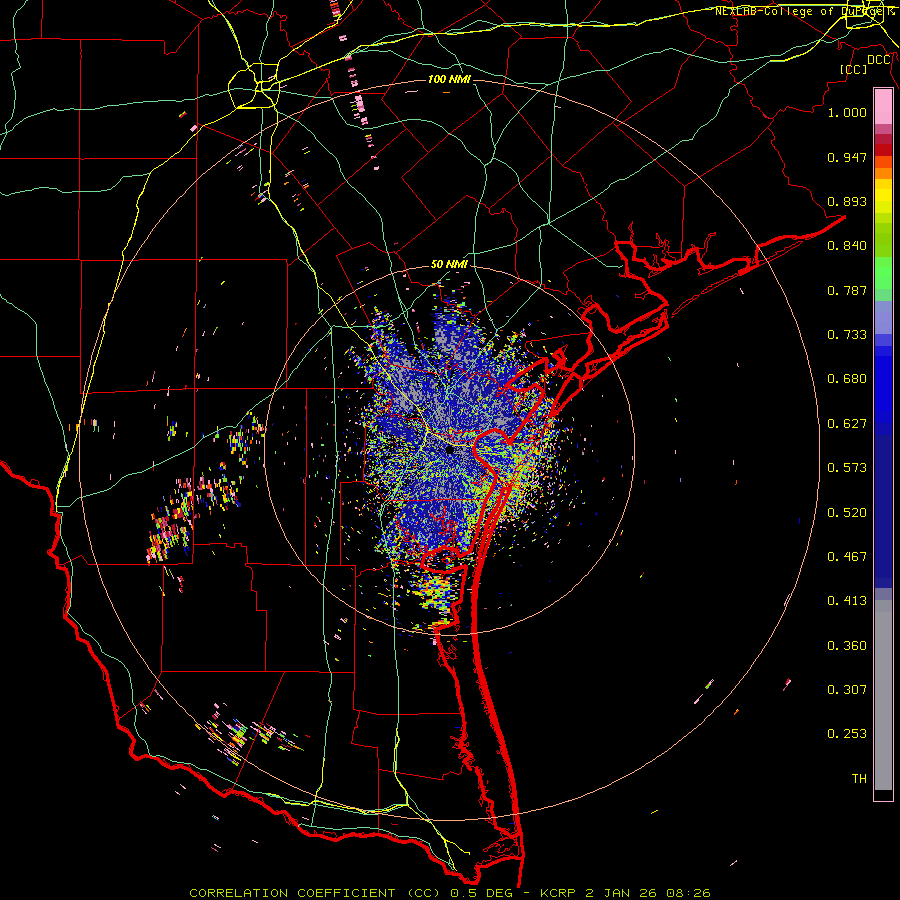This screenshot has height=900, width=900.
Task: Click the red segment of the color bar
Action: [x=883, y=150]
